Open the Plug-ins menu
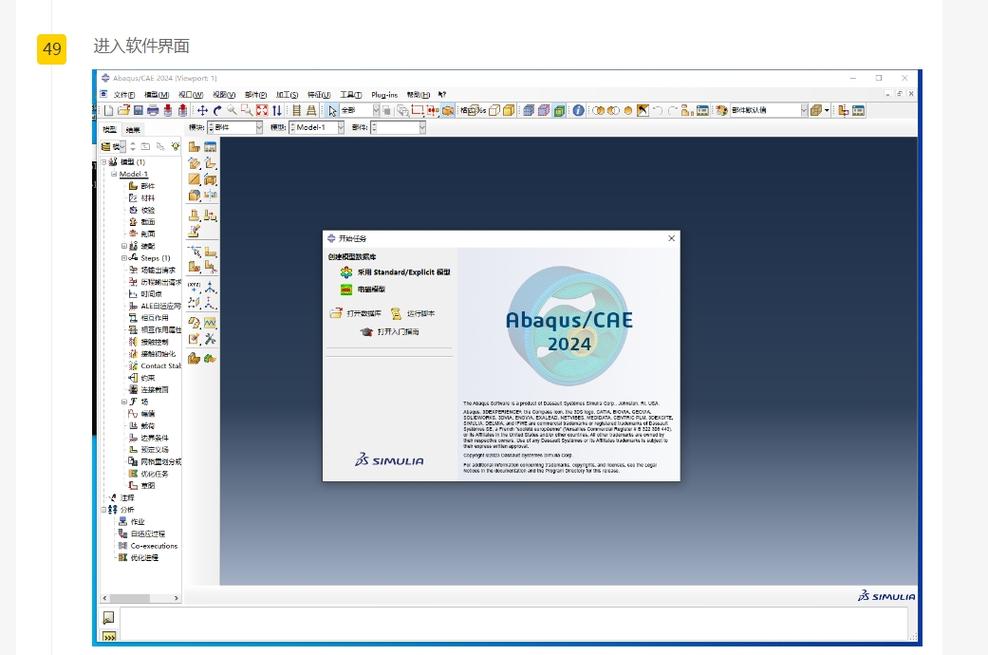 tap(384, 94)
